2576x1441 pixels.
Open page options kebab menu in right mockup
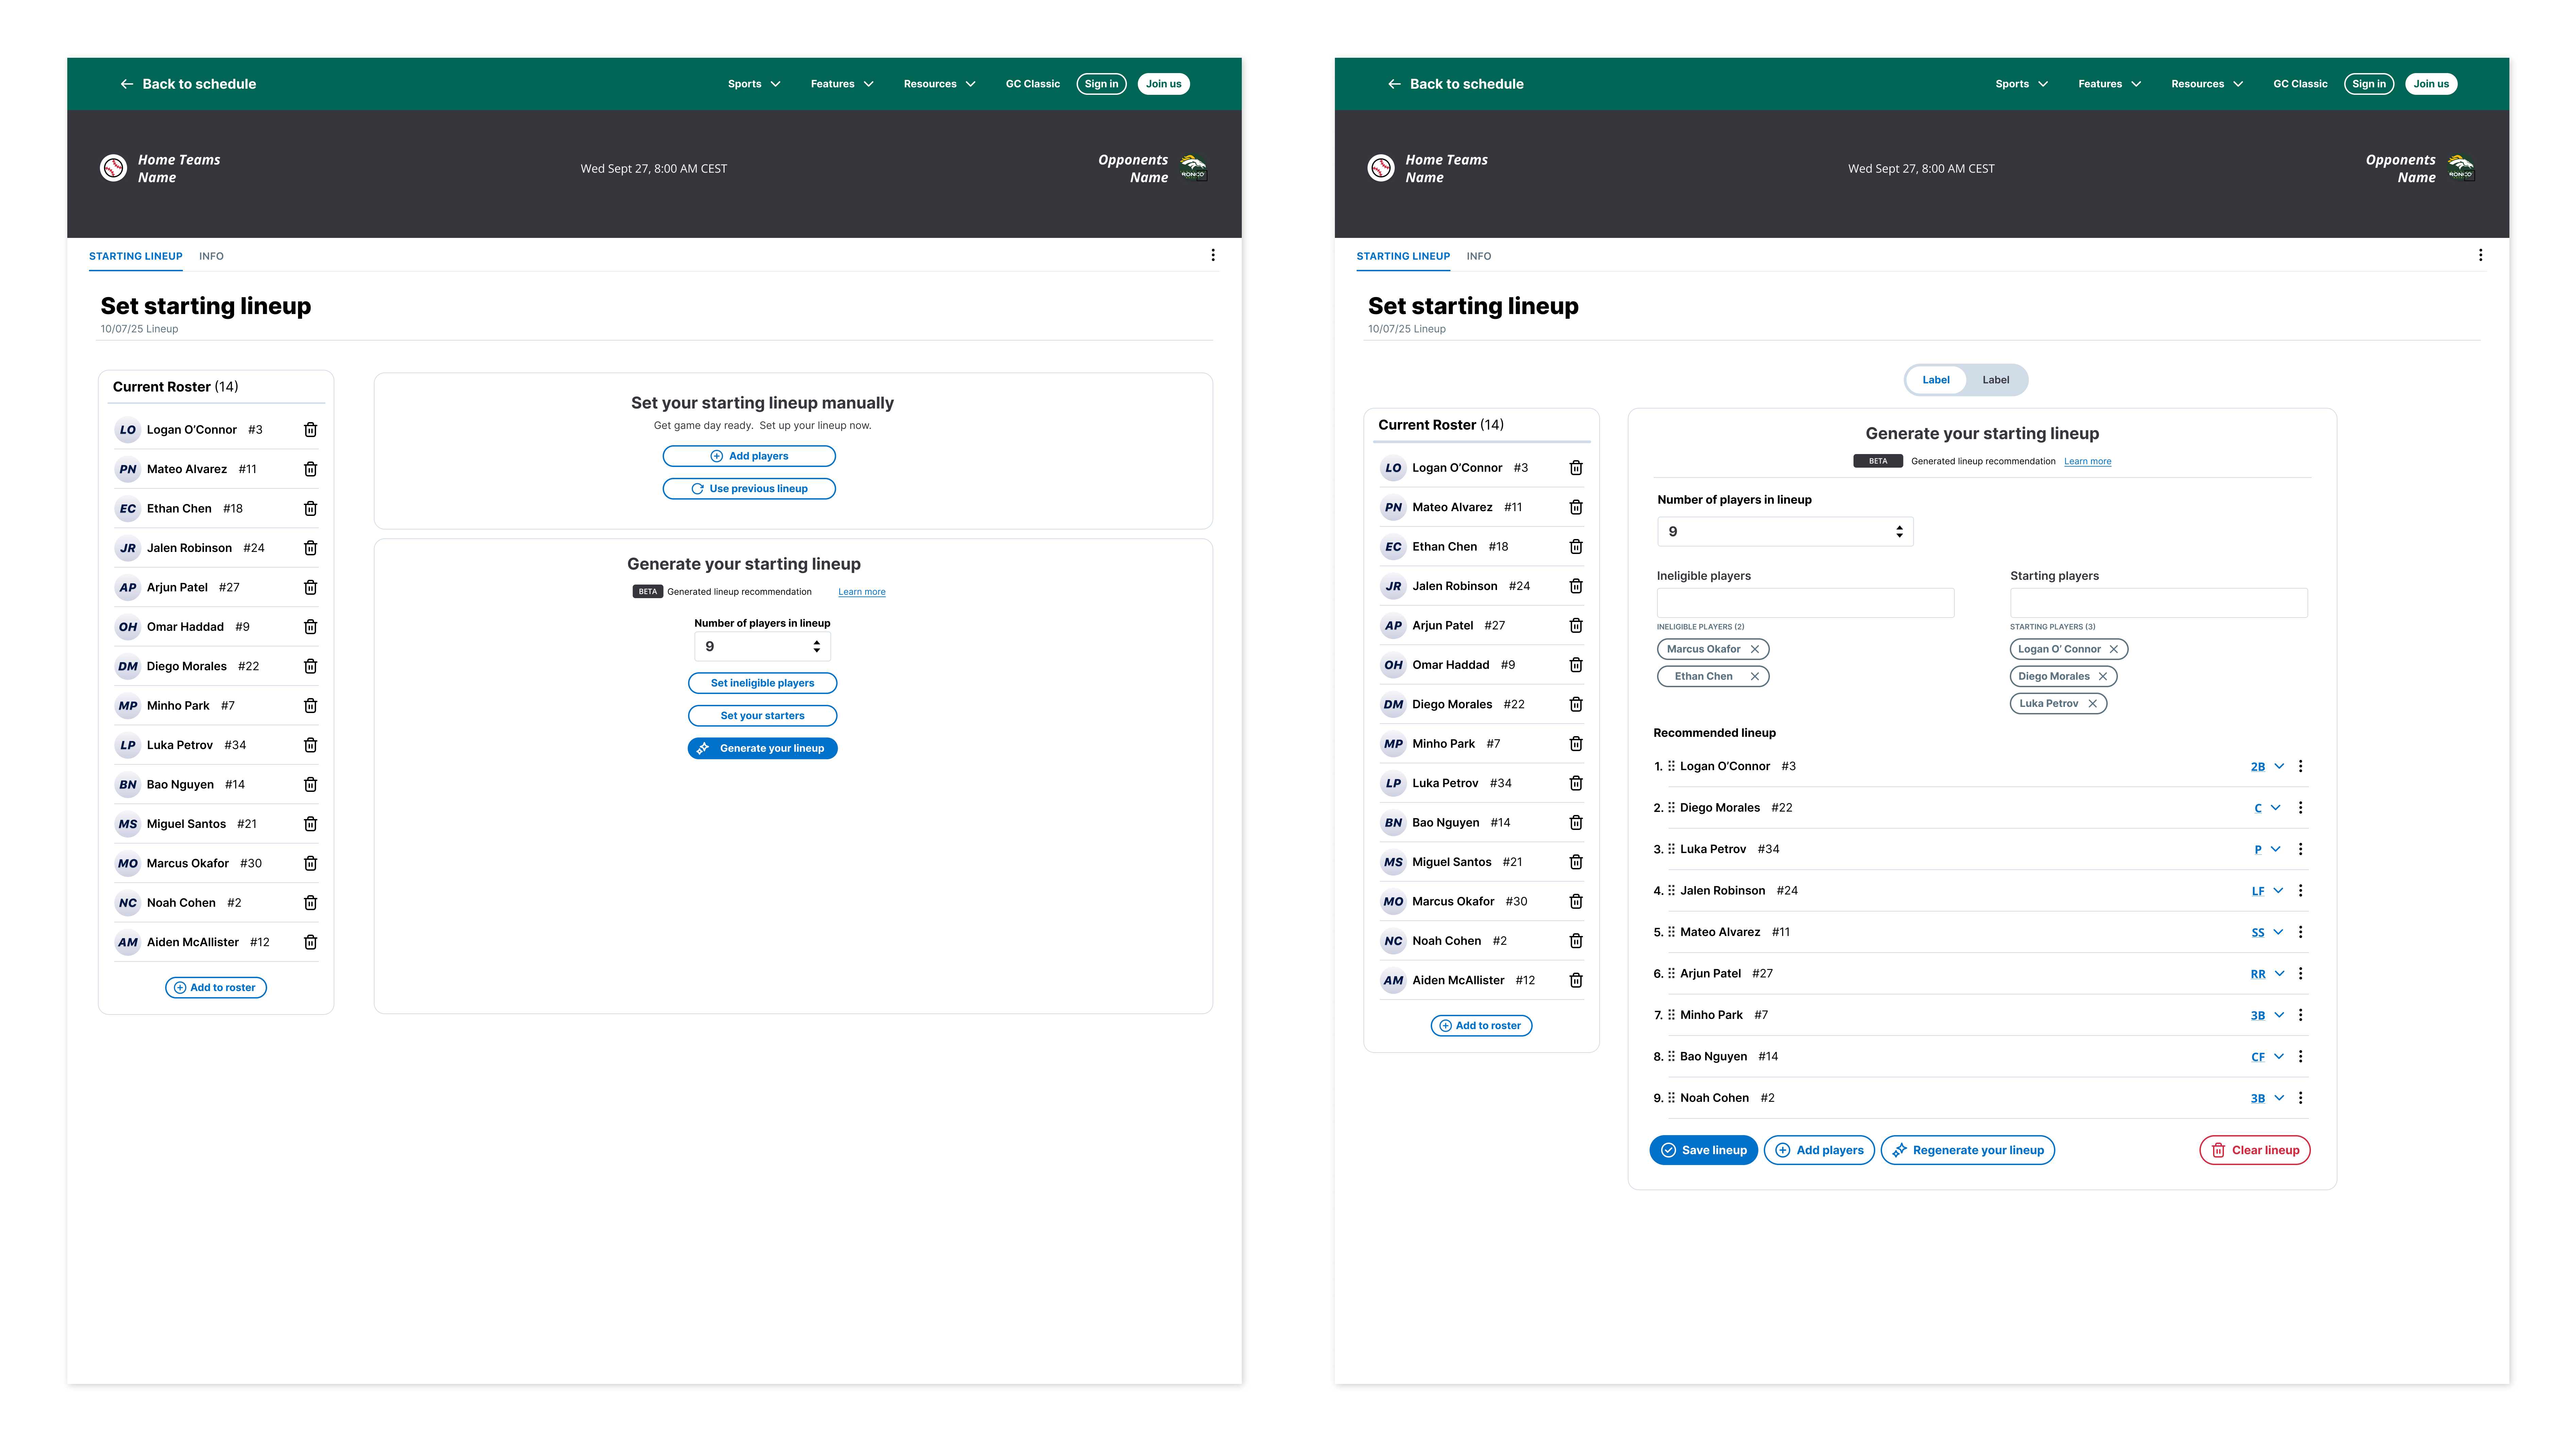2480,255
